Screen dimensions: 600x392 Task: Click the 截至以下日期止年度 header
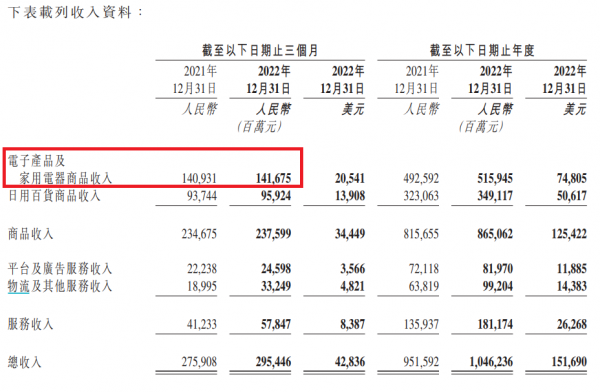point(482,51)
